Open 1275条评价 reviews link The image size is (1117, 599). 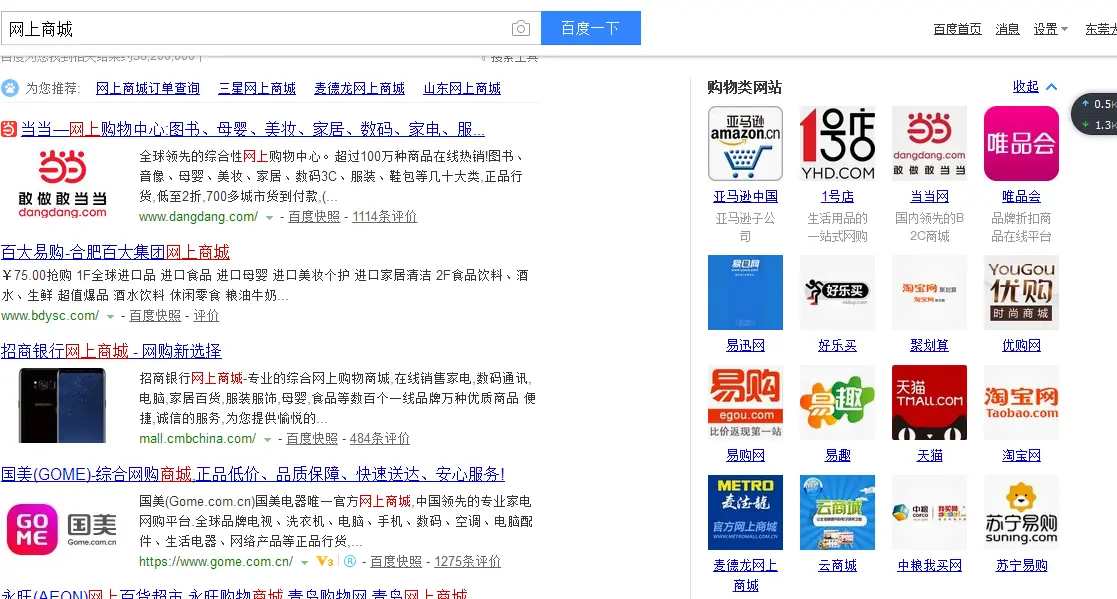467,562
